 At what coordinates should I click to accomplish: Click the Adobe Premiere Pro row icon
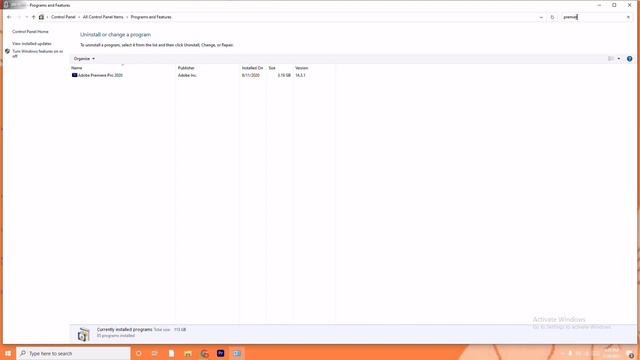click(x=74, y=75)
